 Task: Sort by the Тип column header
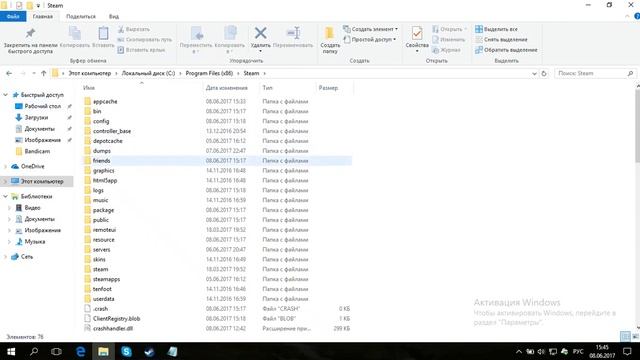pyautogui.click(x=267, y=88)
